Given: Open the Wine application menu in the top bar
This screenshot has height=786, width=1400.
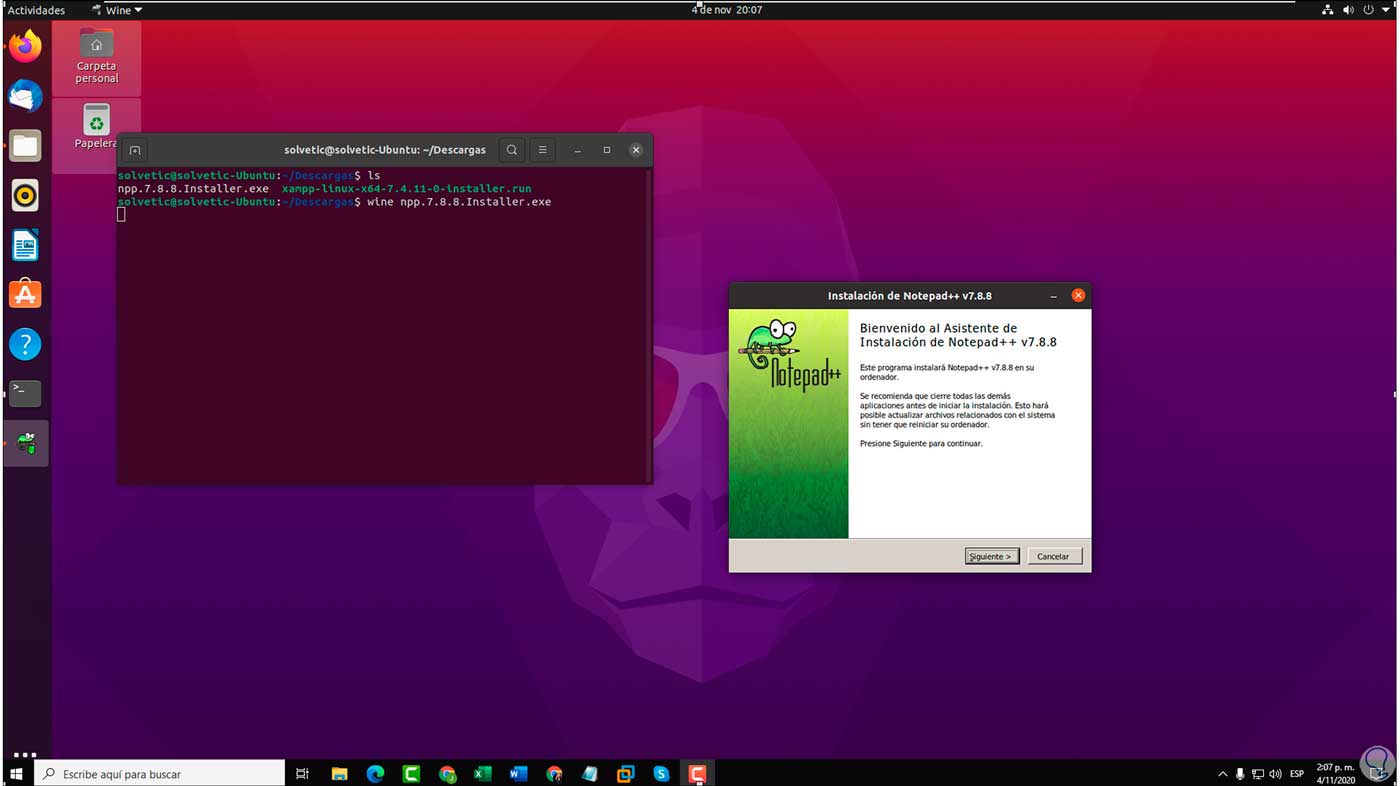Looking at the screenshot, I should coord(117,10).
